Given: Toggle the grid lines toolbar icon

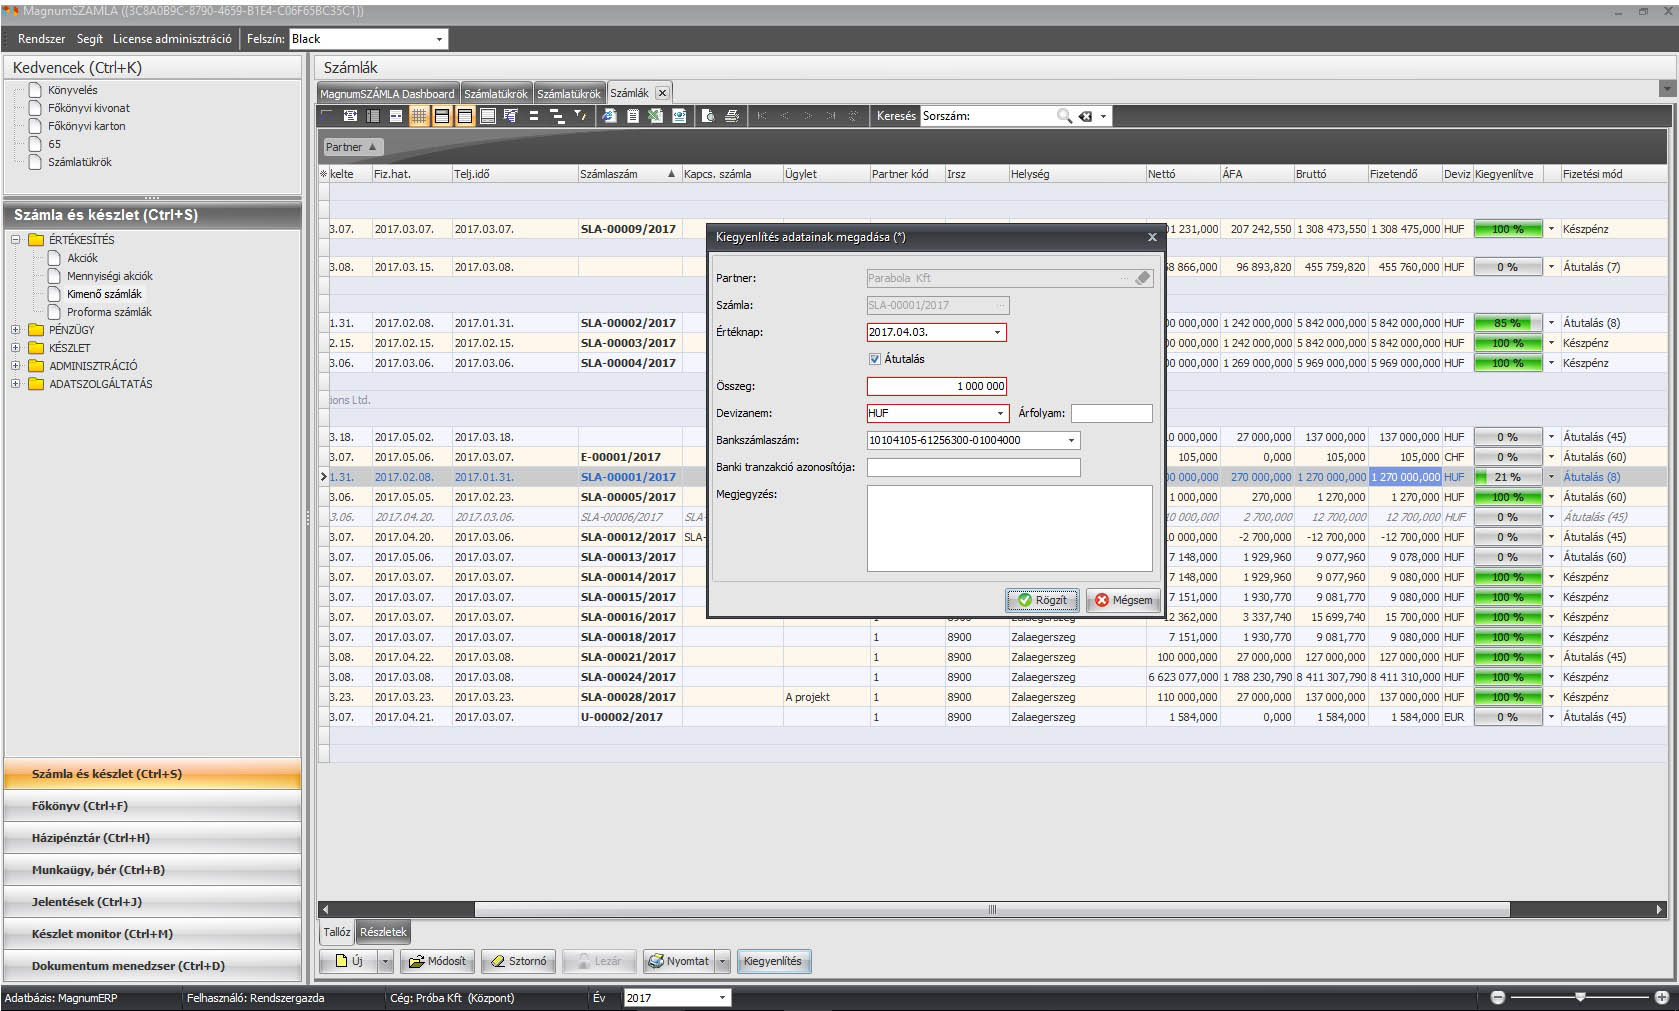Looking at the screenshot, I should pyautogui.click(x=419, y=116).
